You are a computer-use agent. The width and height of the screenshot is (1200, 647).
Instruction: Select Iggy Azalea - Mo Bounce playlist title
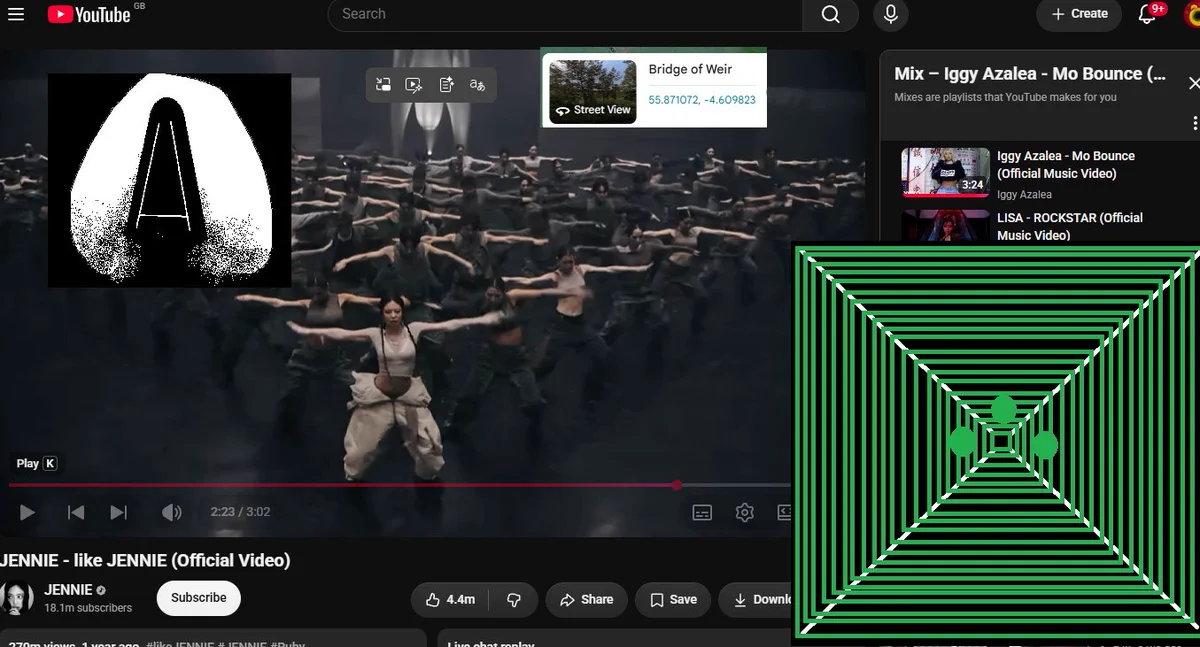1066,165
